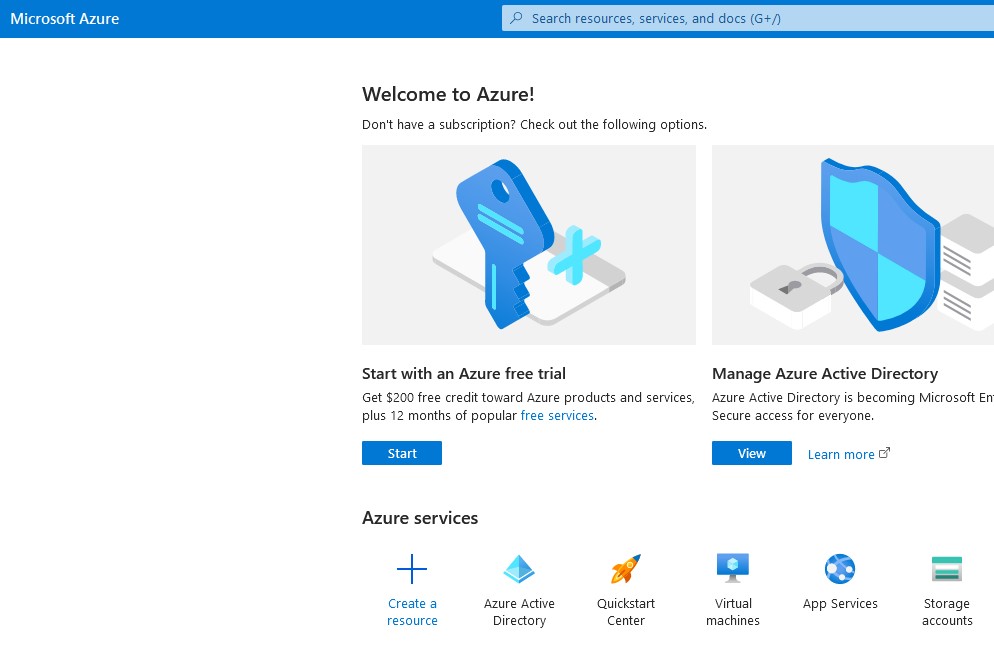The width and height of the screenshot is (994, 659).
Task: Open the Virtual machines service icon
Action: click(x=733, y=568)
